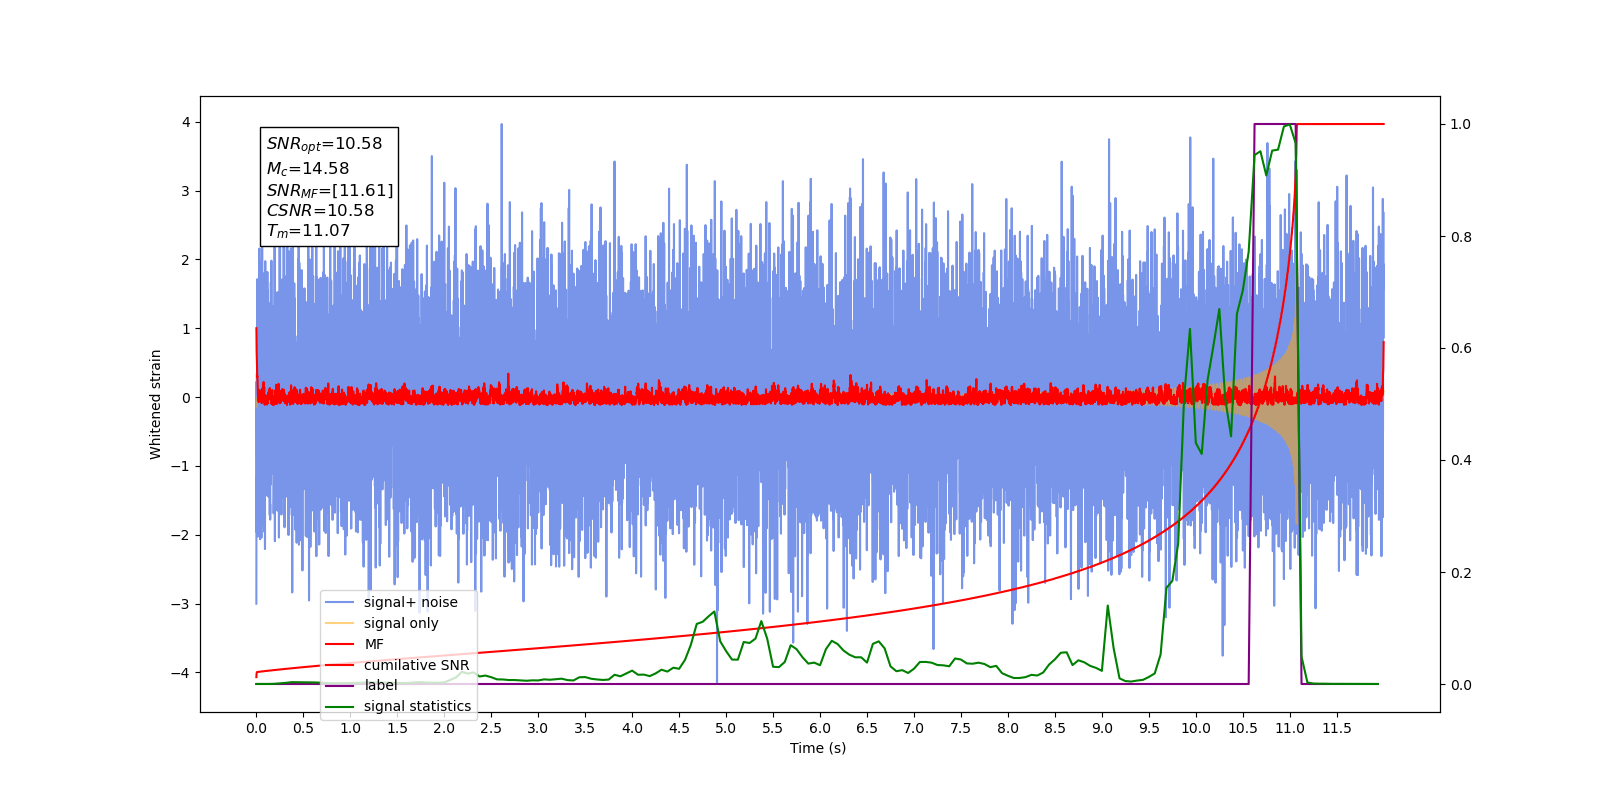Click the 6.0 tick on time axis
The width and height of the screenshot is (1600, 800).
point(820,728)
